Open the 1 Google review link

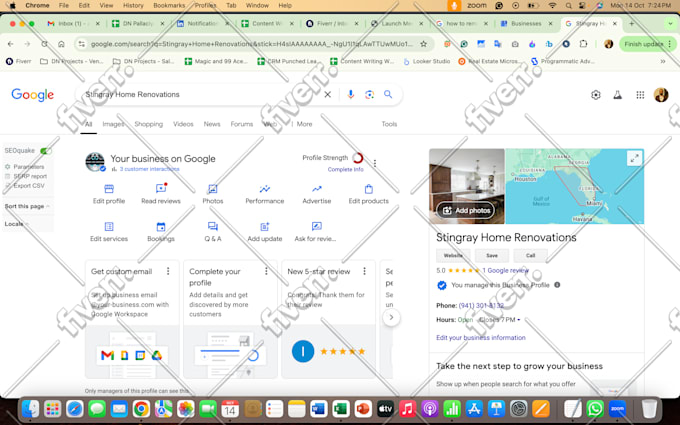[x=506, y=270]
